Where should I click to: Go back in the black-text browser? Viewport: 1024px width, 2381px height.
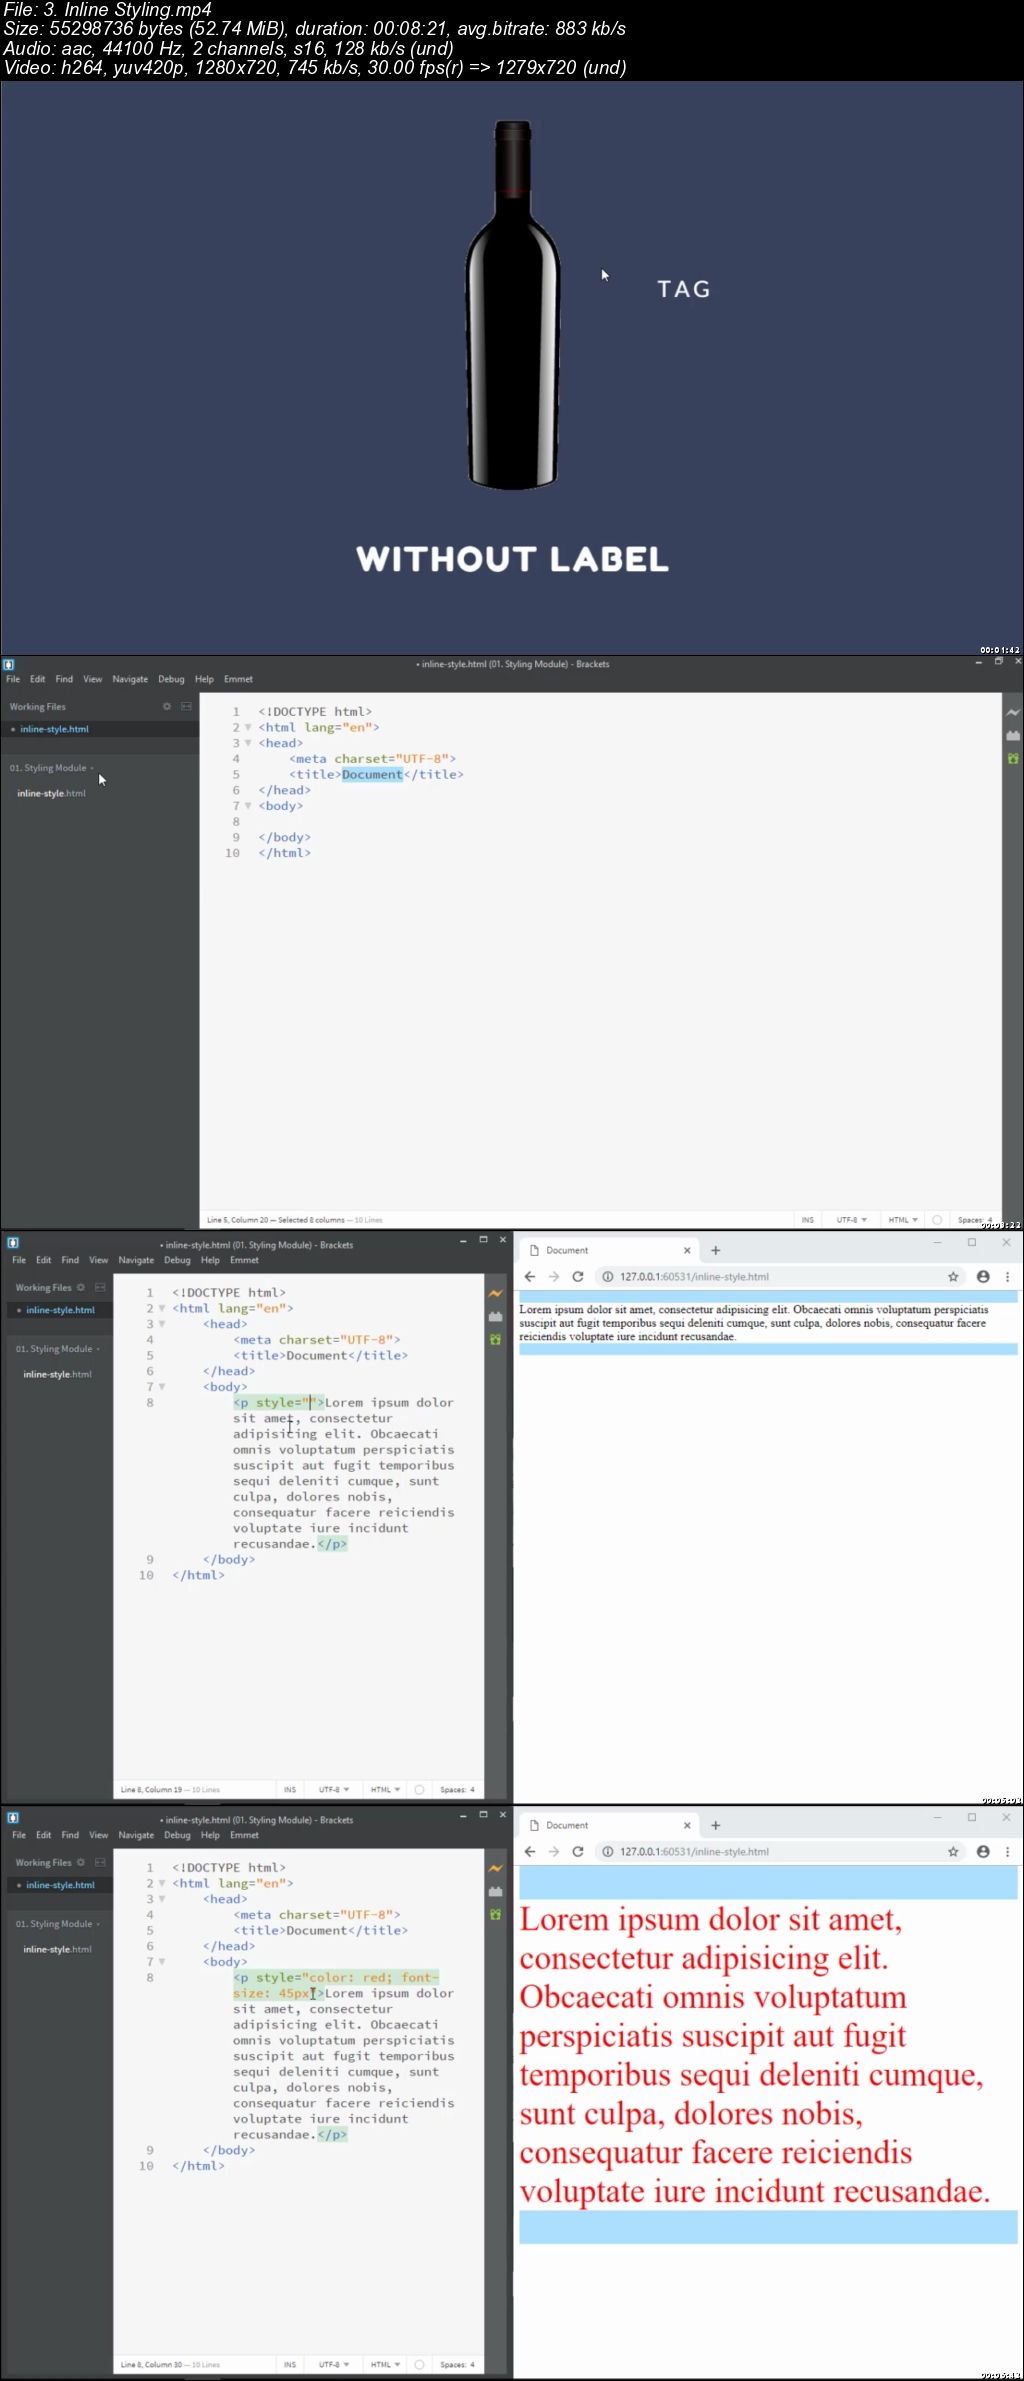point(530,1276)
